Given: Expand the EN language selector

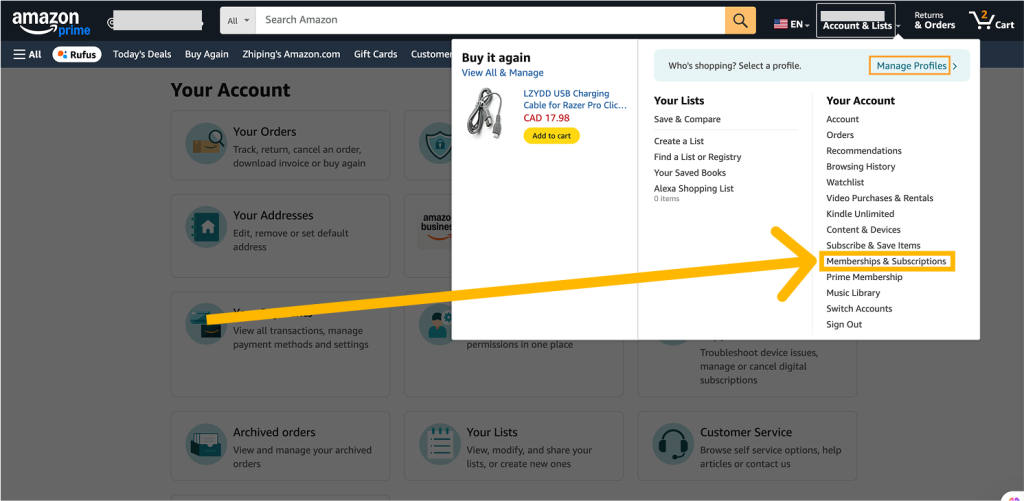Looking at the screenshot, I should click(792, 24).
